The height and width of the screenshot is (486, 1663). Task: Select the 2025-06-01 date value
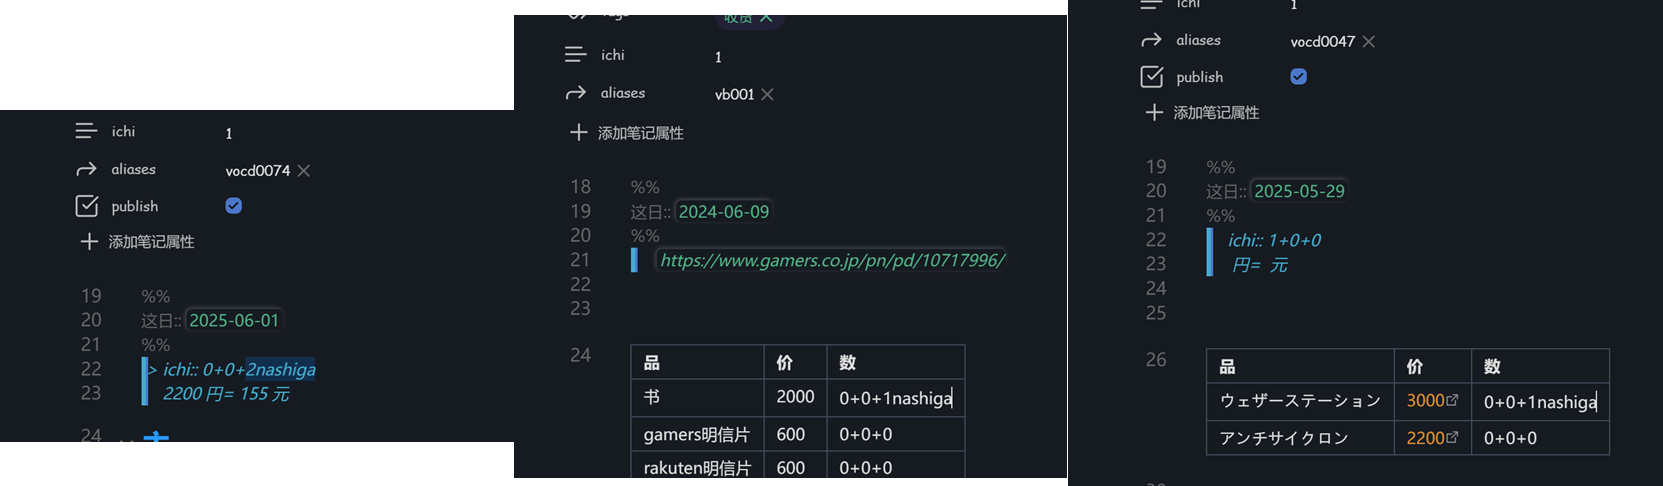[x=234, y=320]
